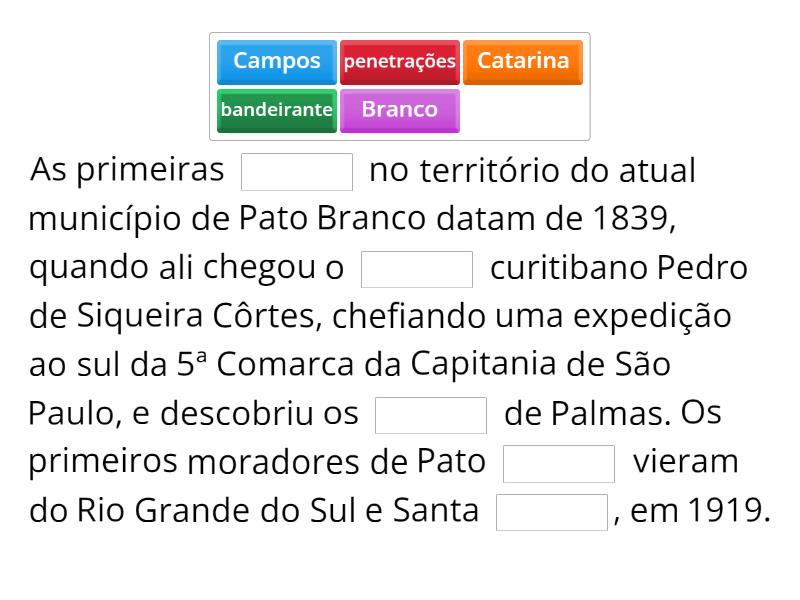Click the blank before "de Palmas"
The height and width of the screenshot is (600, 800).
pyautogui.click(x=431, y=415)
